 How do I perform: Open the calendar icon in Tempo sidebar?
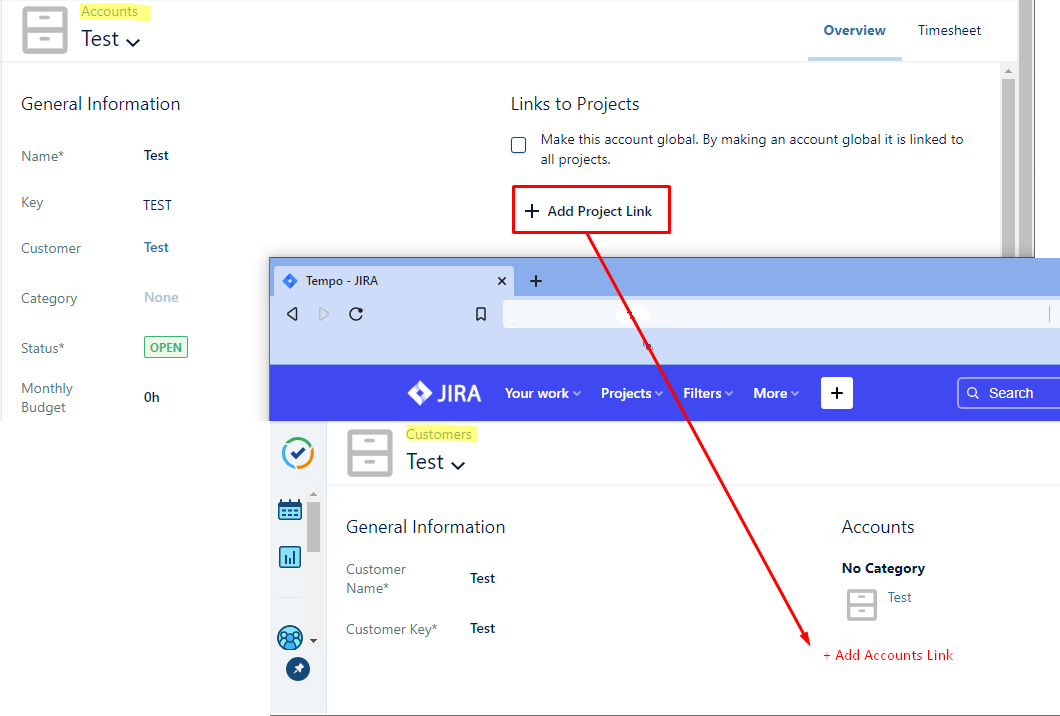(x=290, y=510)
